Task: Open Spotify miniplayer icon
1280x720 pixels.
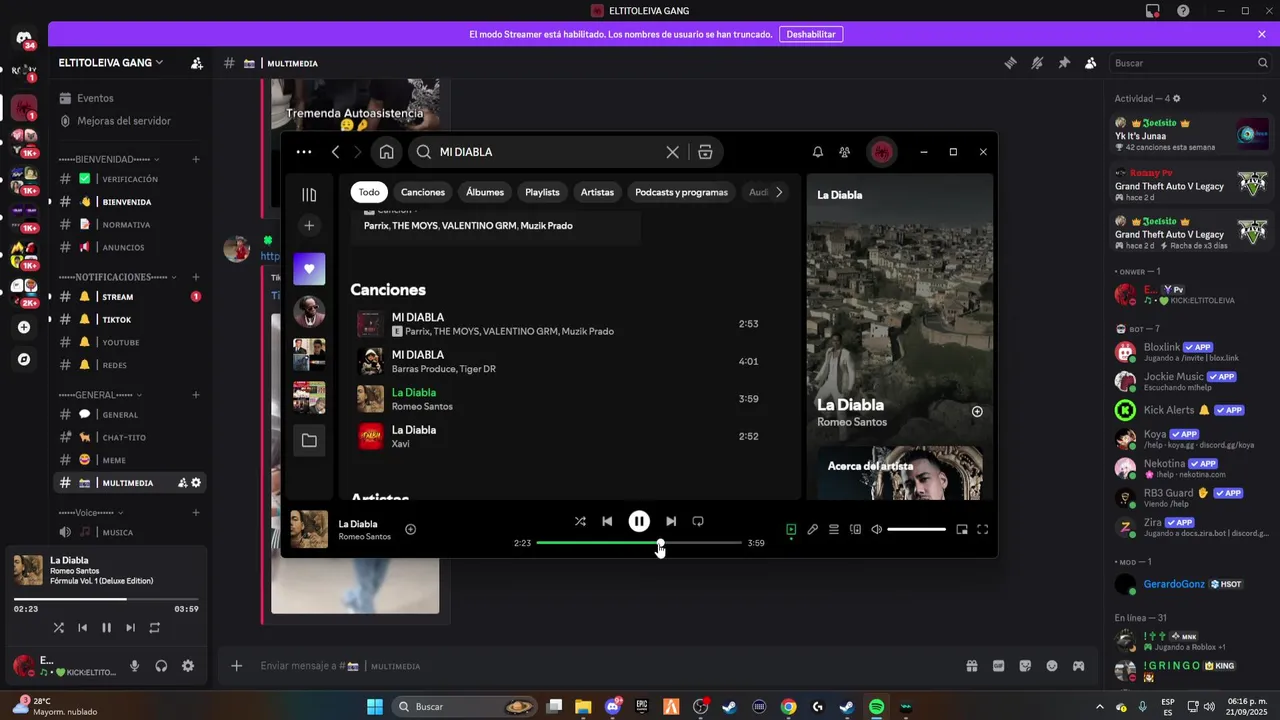Action: tap(961, 529)
